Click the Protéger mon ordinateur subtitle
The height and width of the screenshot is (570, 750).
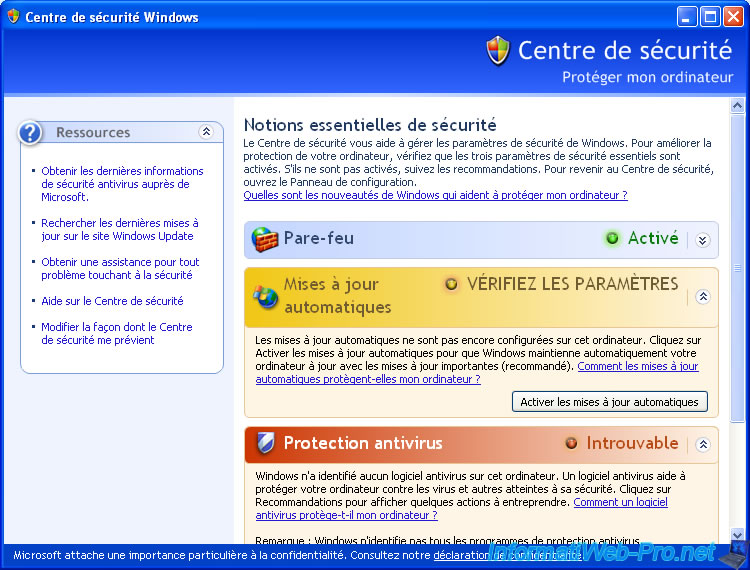648,77
